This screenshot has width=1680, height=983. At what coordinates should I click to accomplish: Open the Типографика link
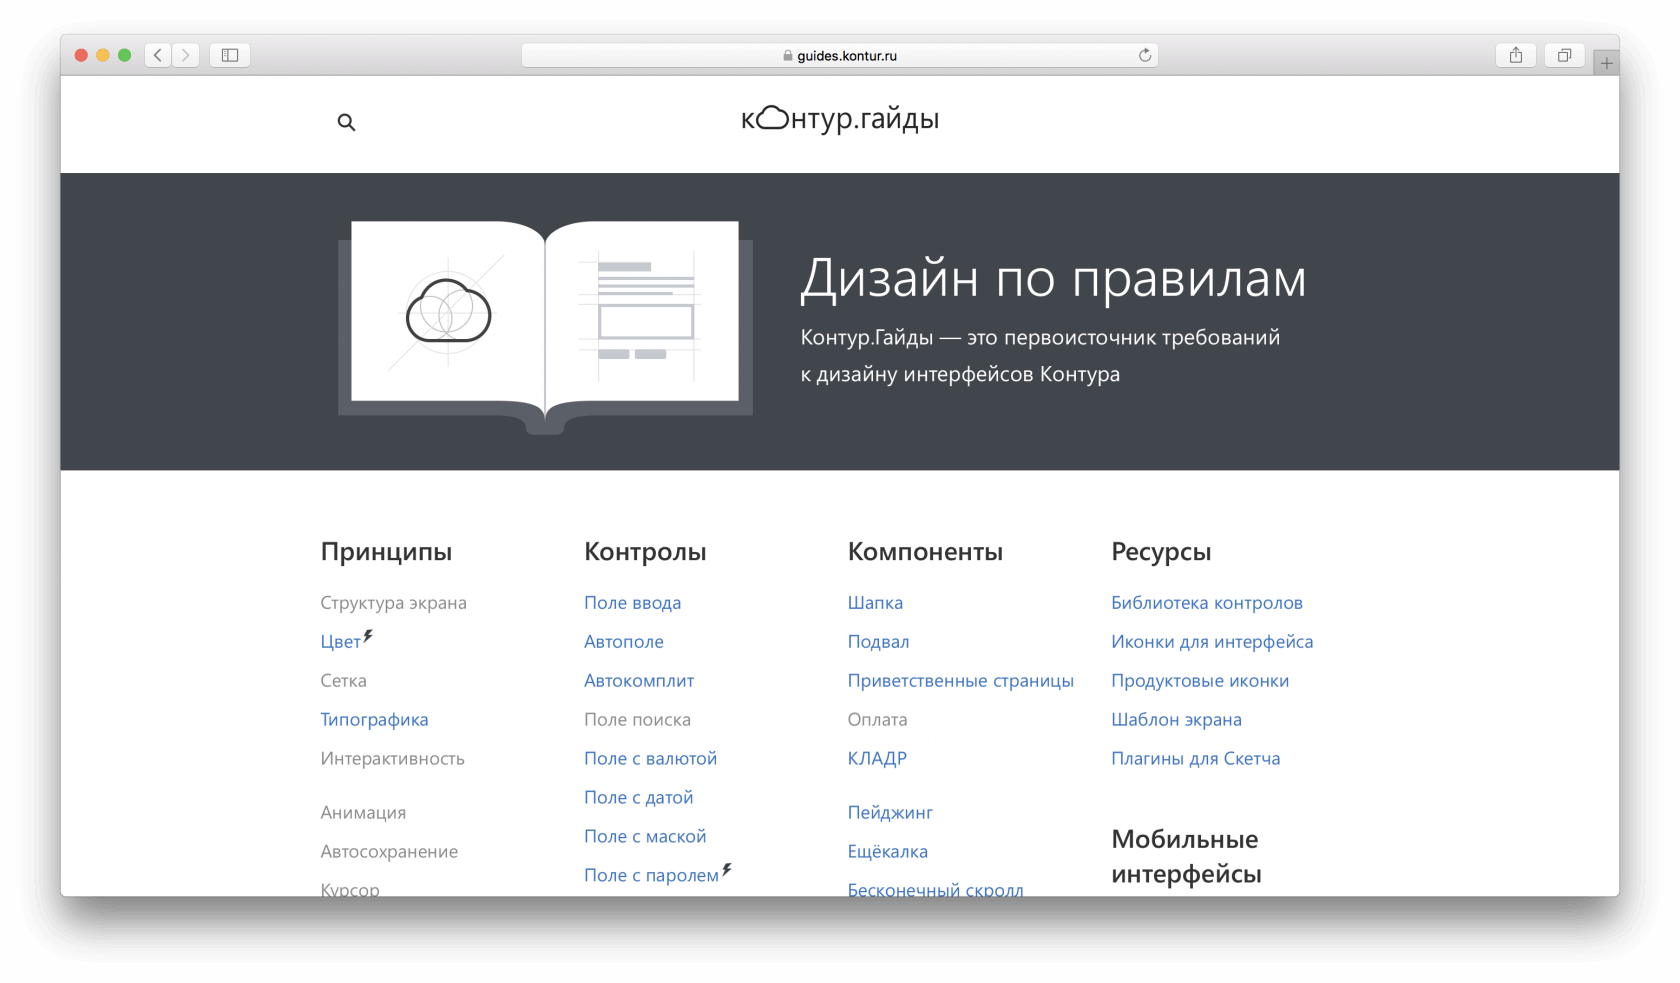[x=374, y=720]
